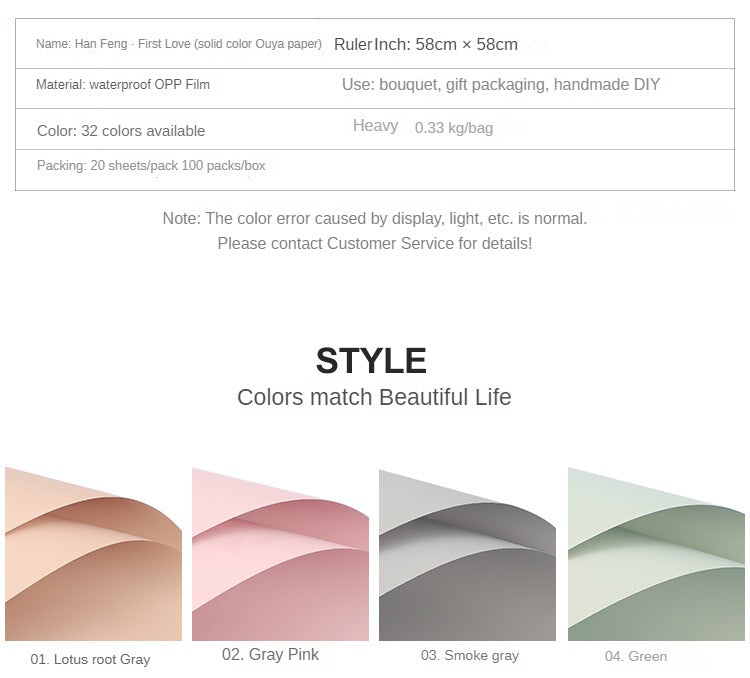Click the '01. Lotus root Gray' label

click(x=90, y=659)
